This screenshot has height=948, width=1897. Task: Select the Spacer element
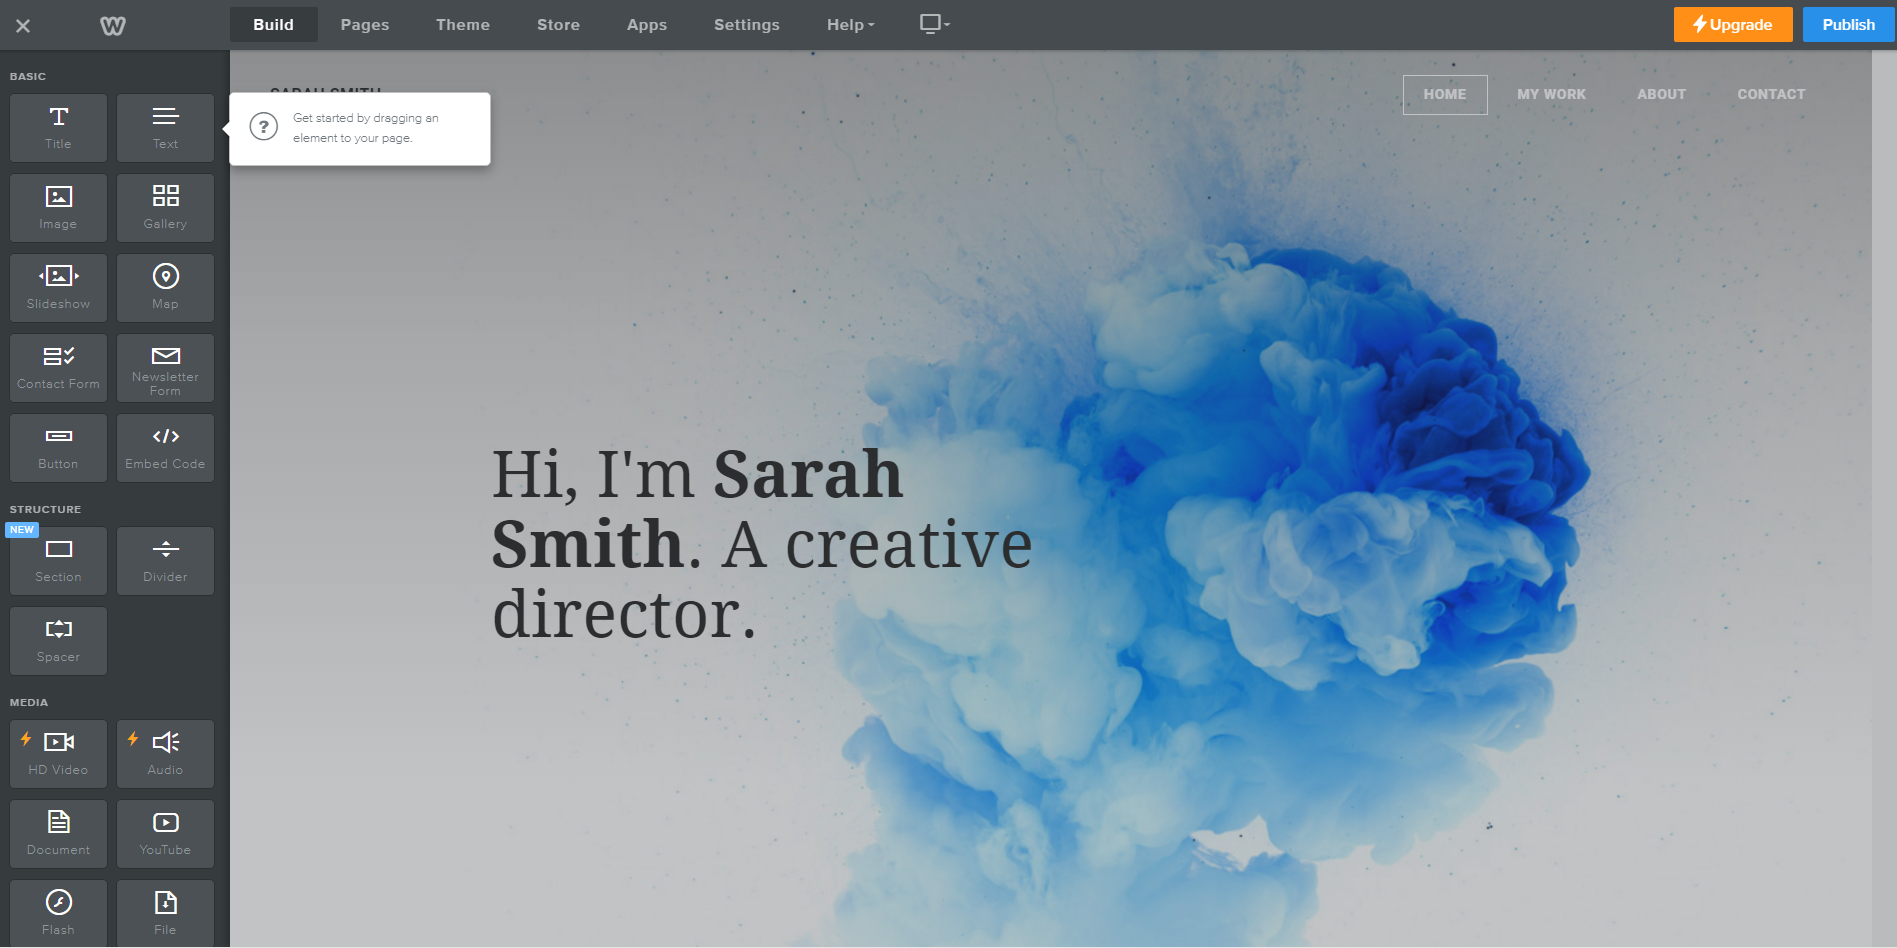58,641
